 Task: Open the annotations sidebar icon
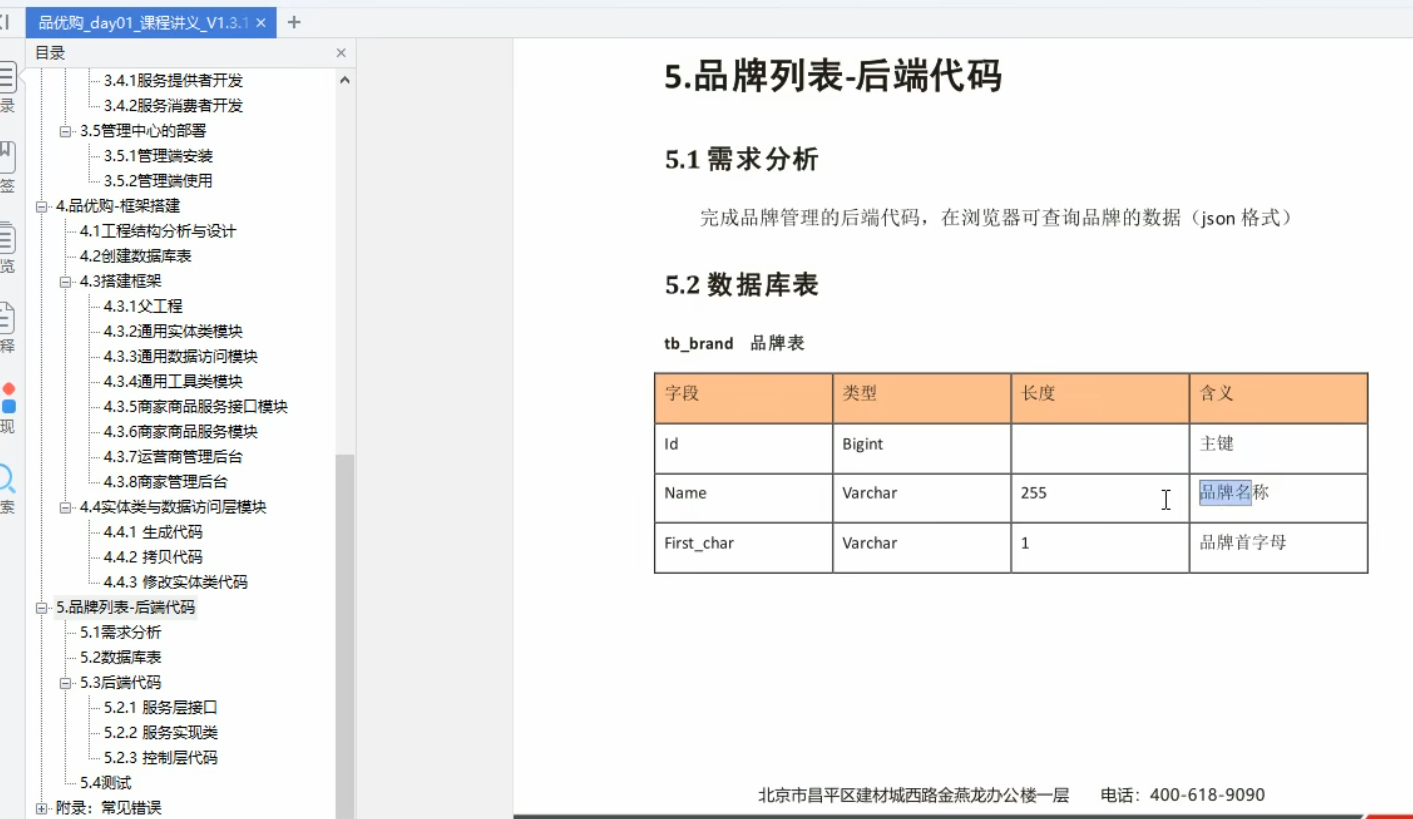(6, 318)
